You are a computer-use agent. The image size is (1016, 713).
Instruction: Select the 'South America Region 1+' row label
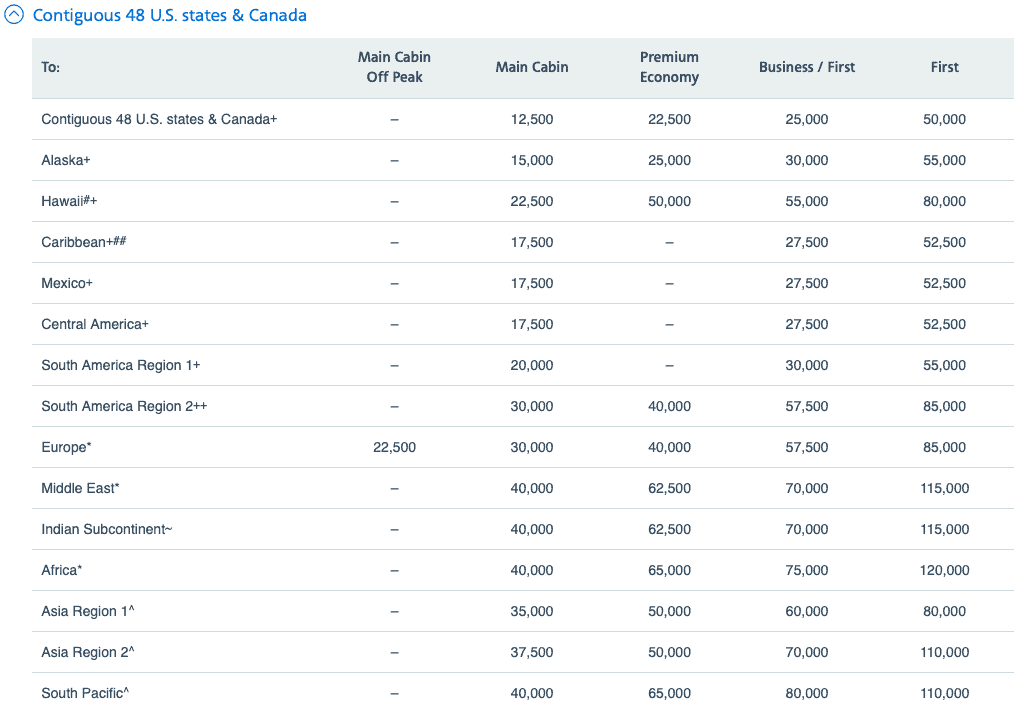(x=121, y=365)
